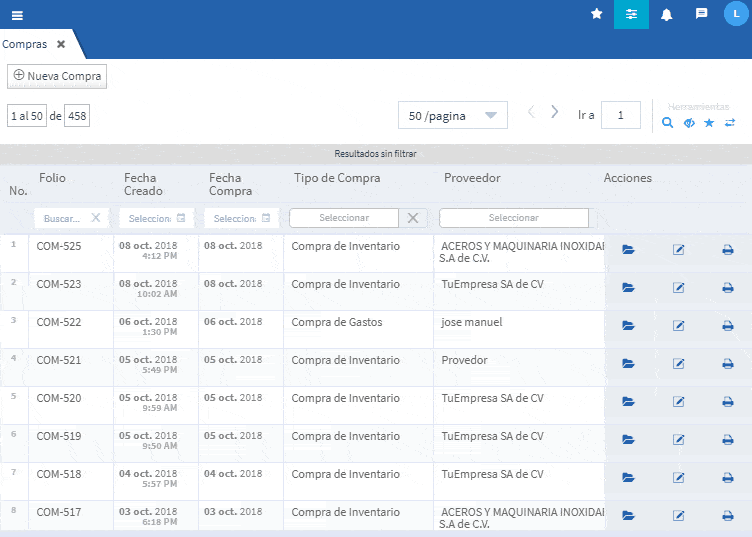Edit purchase COM-517
Image resolution: width=752 pixels, height=537 pixels.
pyautogui.click(x=678, y=515)
